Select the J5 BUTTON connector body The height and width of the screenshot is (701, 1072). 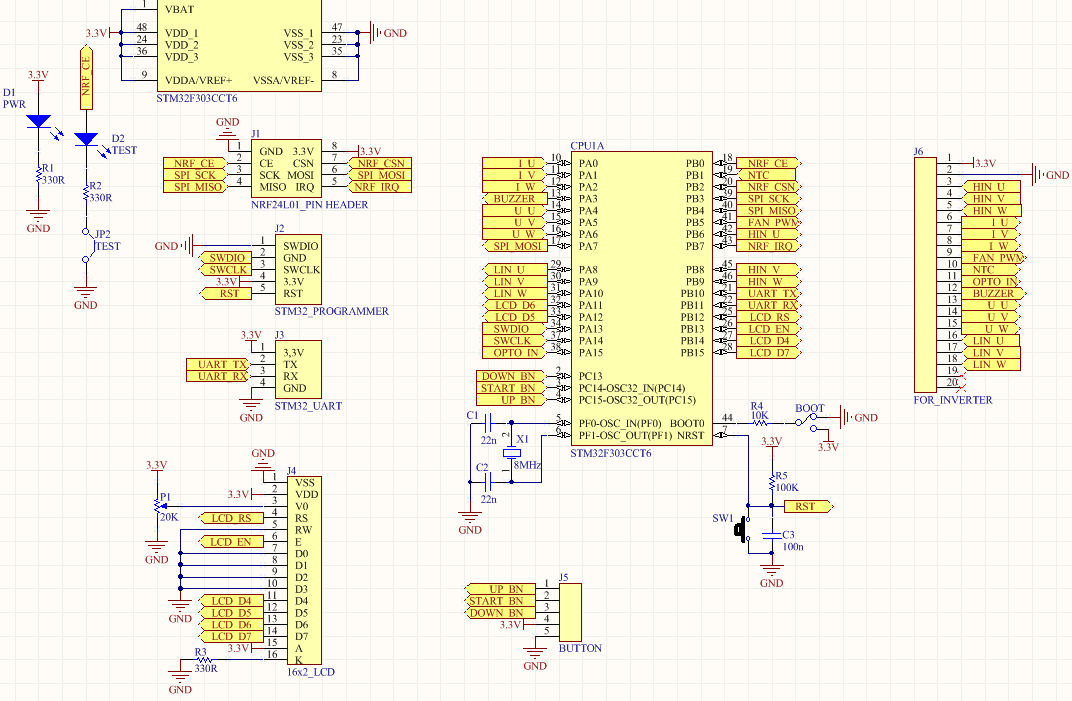[x=570, y=612]
